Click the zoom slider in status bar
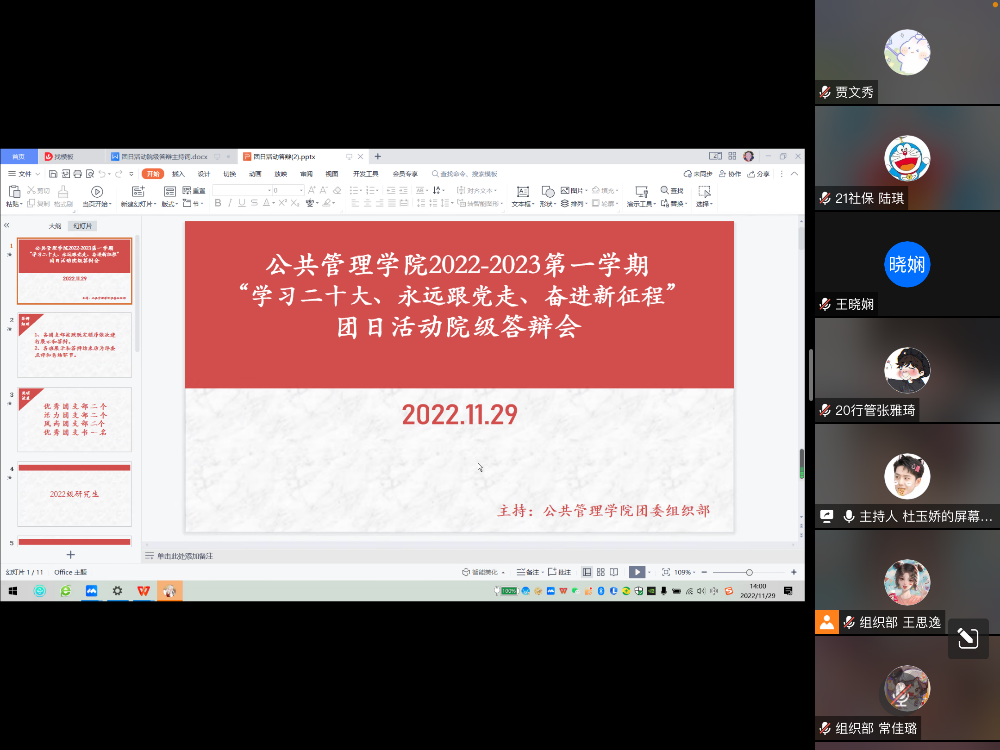 click(749, 572)
